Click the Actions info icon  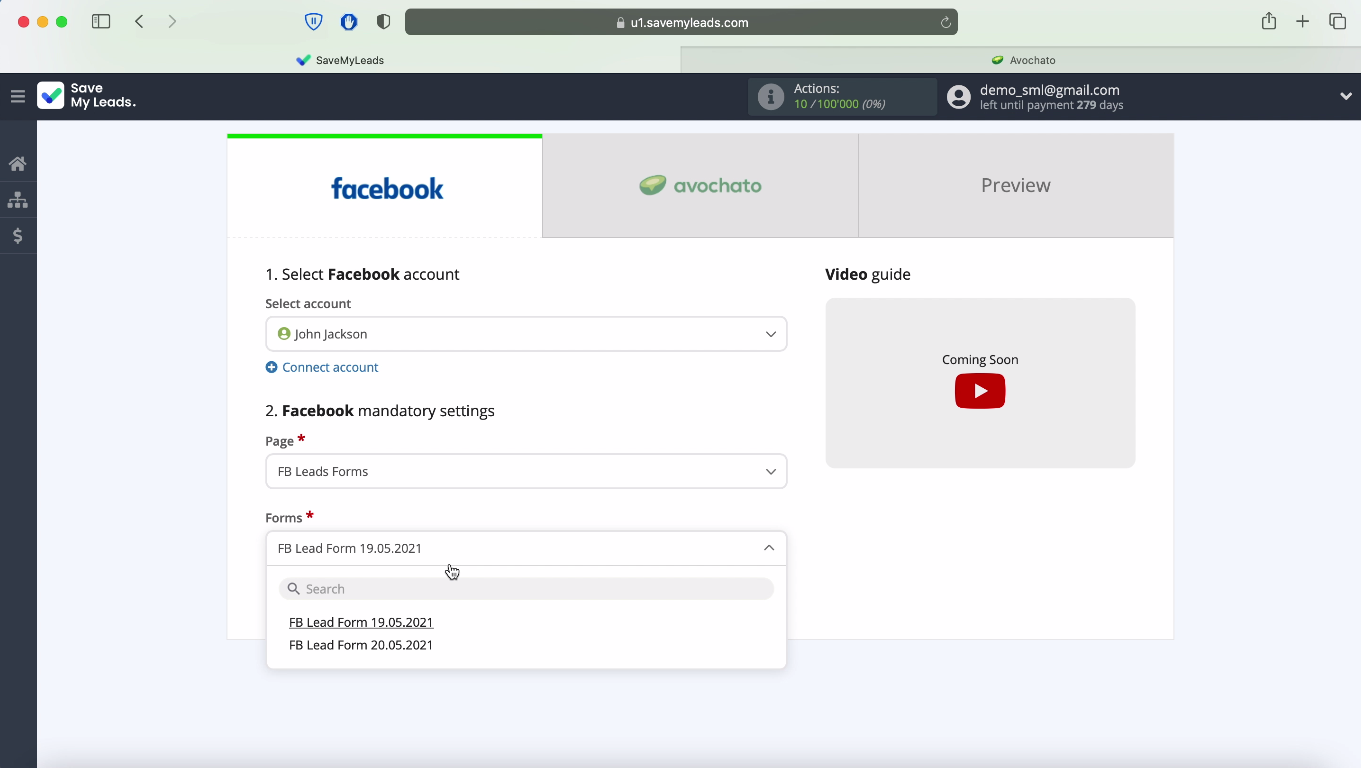tap(771, 96)
